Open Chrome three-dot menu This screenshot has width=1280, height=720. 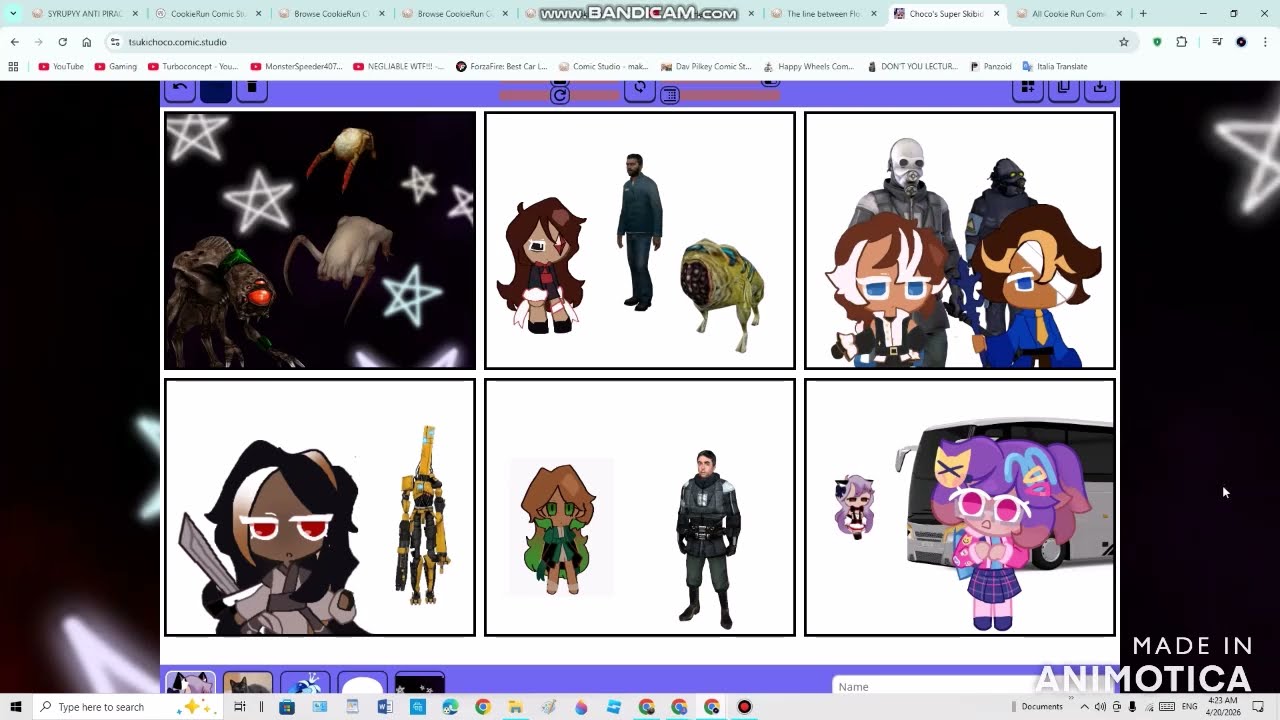click(1265, 42)
